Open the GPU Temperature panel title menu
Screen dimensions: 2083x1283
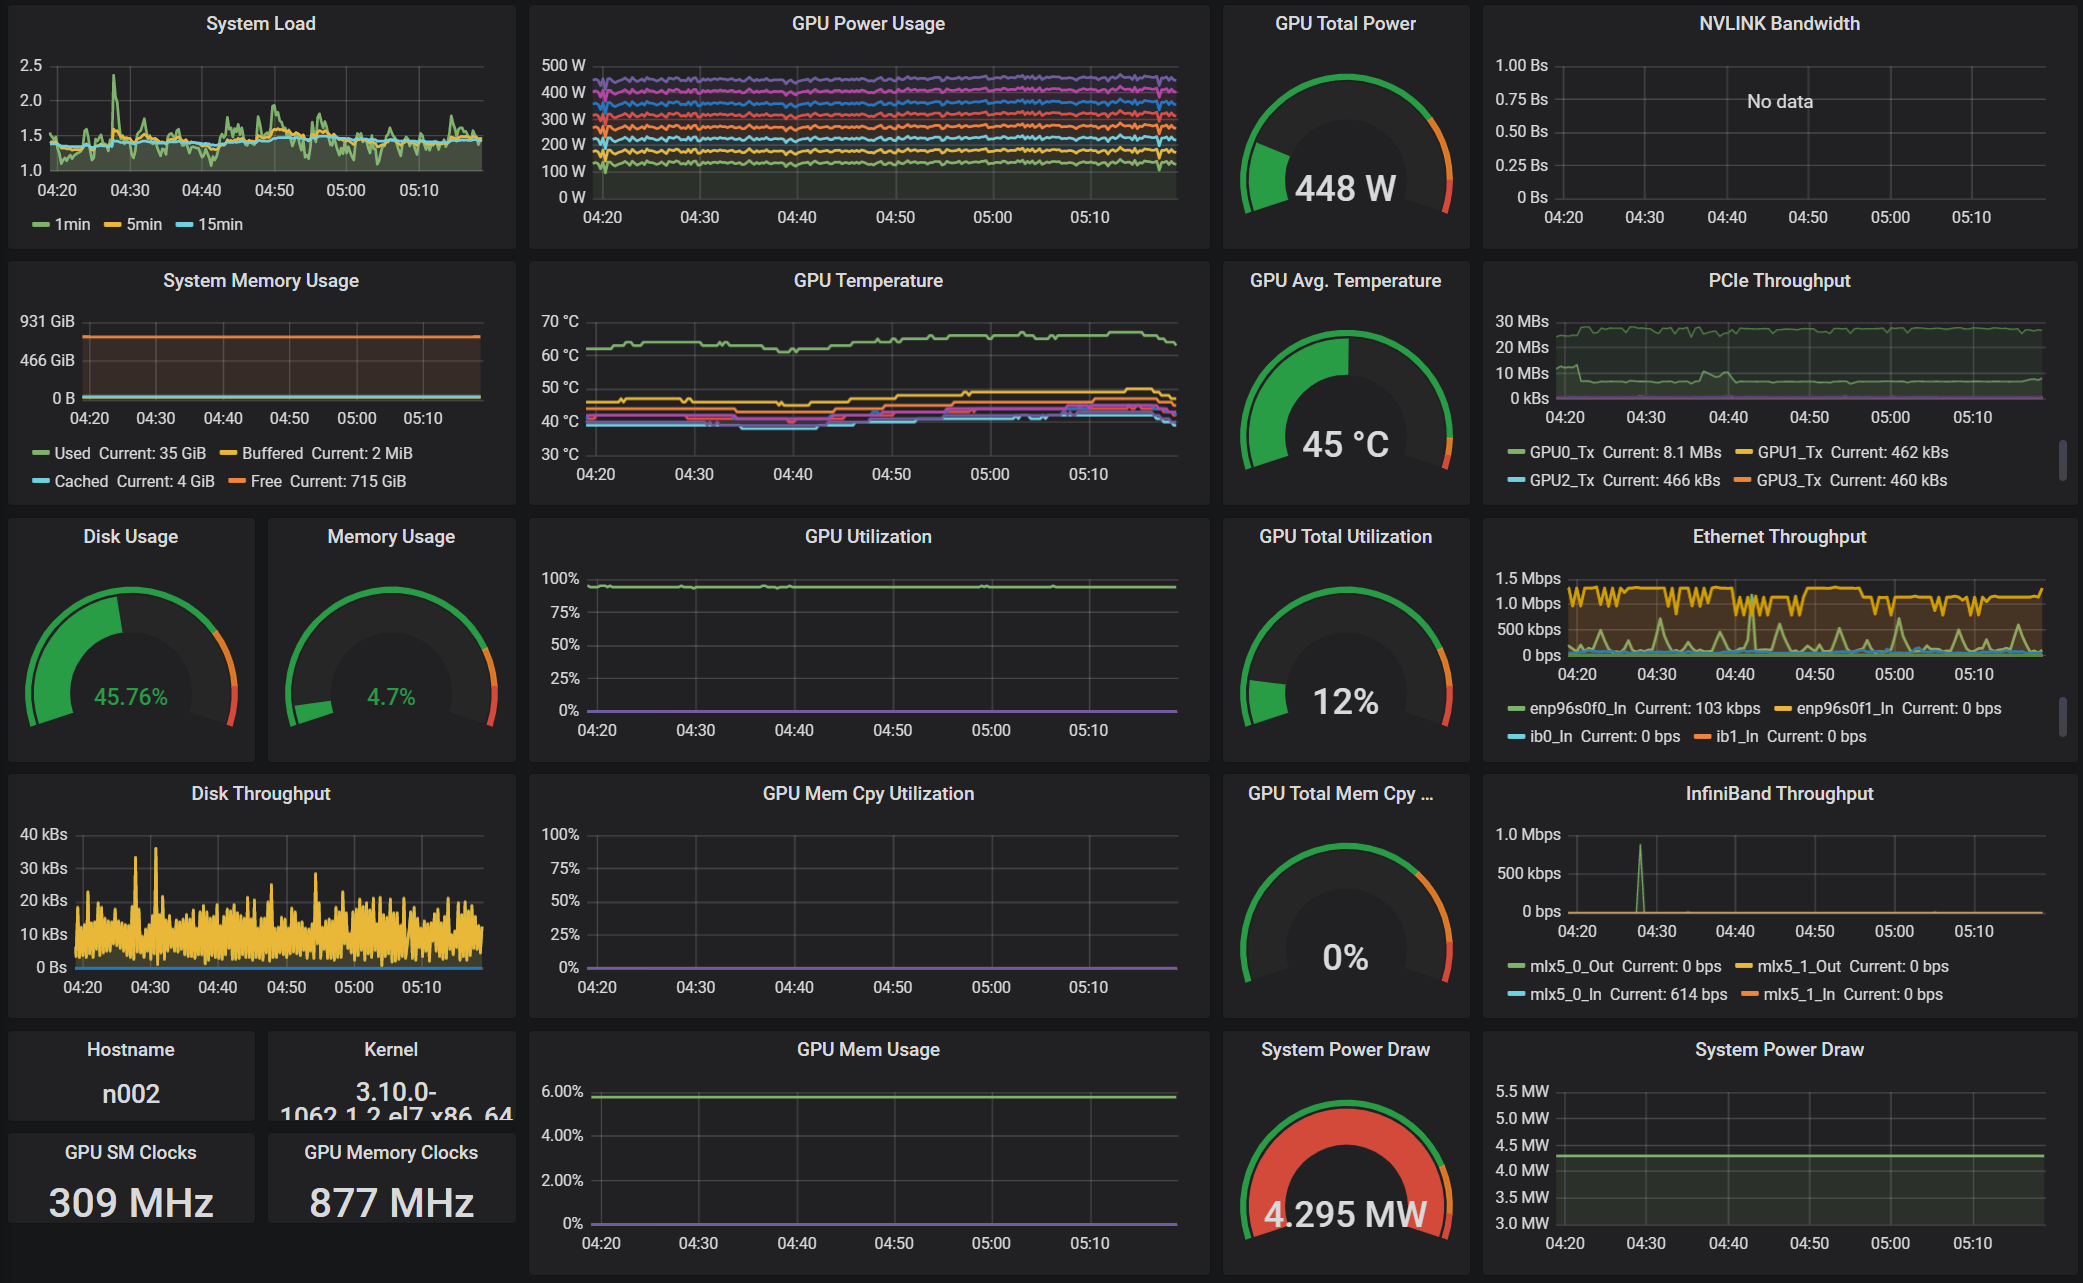868,280
